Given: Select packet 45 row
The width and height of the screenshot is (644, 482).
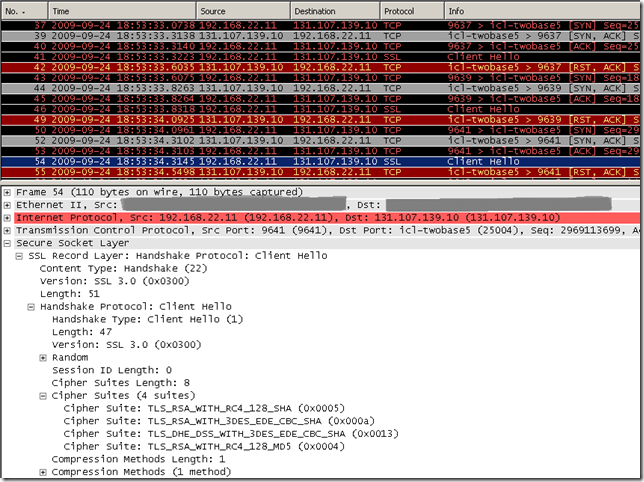Looking at the screenshot, I should pos(320,99).
